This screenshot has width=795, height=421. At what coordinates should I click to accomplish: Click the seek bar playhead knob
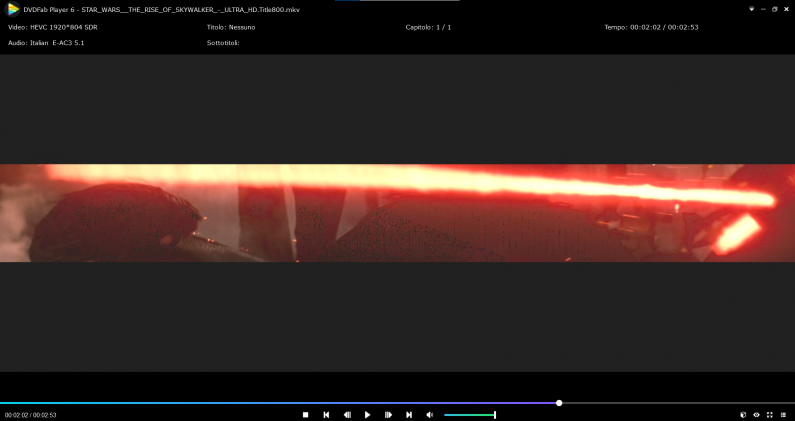(x=559, y=403)
